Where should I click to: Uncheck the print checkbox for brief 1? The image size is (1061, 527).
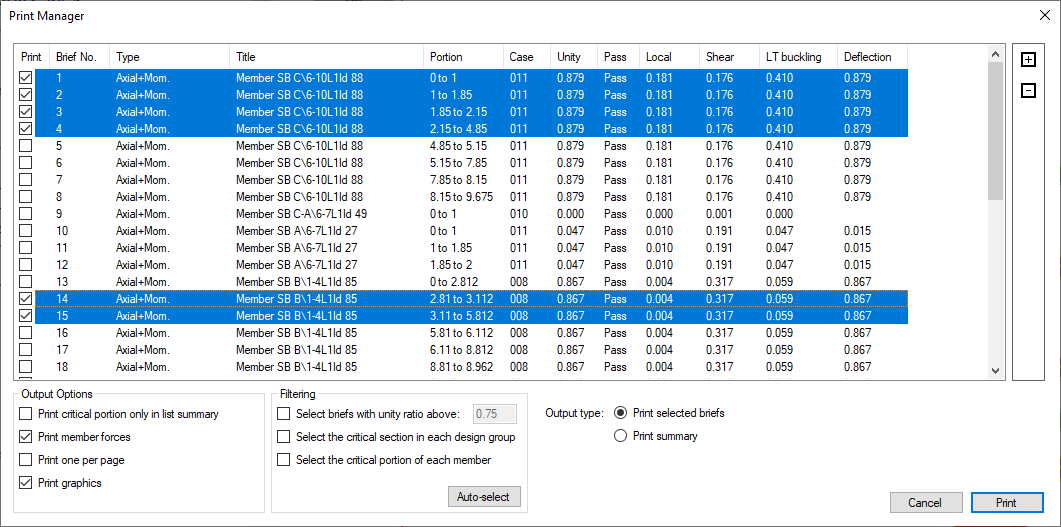26,78
